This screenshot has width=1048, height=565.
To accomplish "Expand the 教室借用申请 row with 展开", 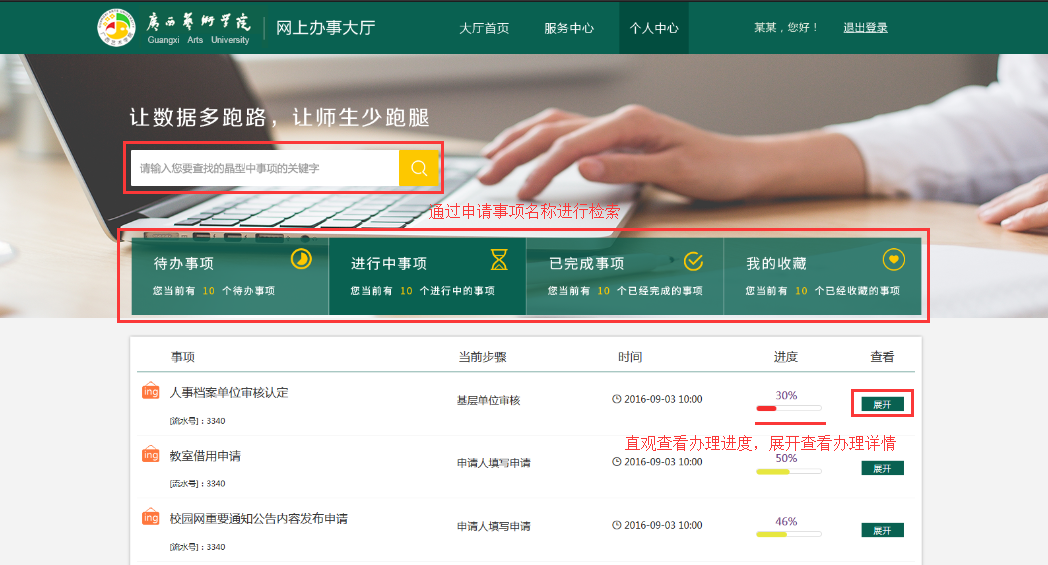I will [882, 468].
